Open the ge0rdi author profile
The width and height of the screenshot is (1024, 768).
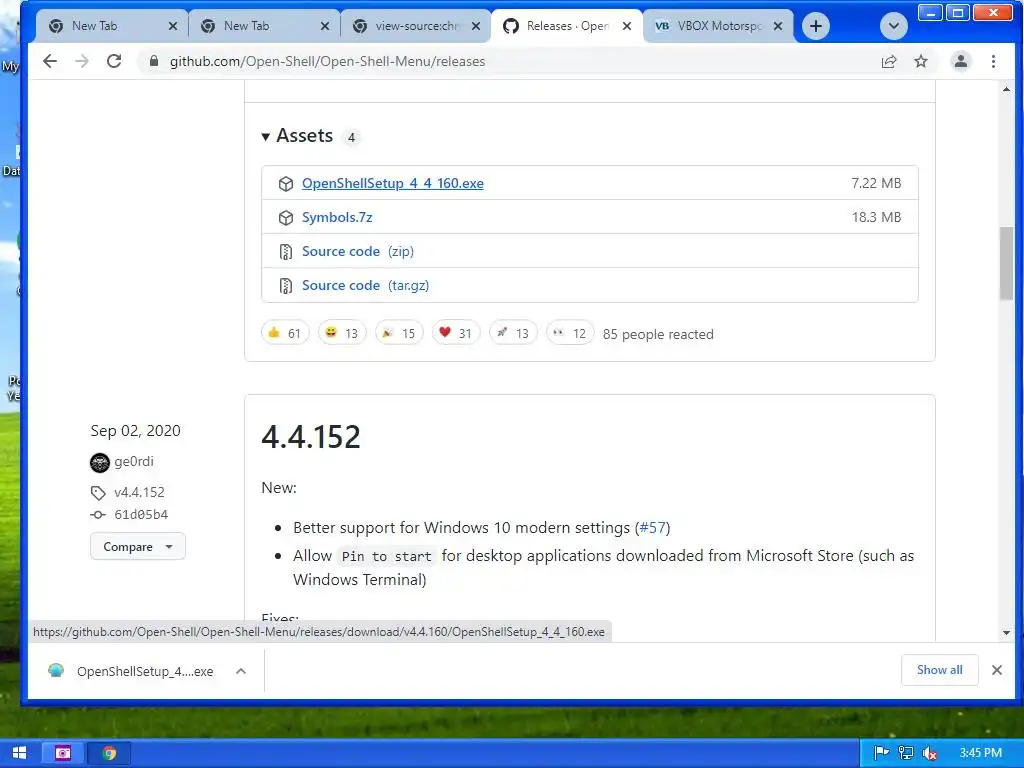(134, 462)
